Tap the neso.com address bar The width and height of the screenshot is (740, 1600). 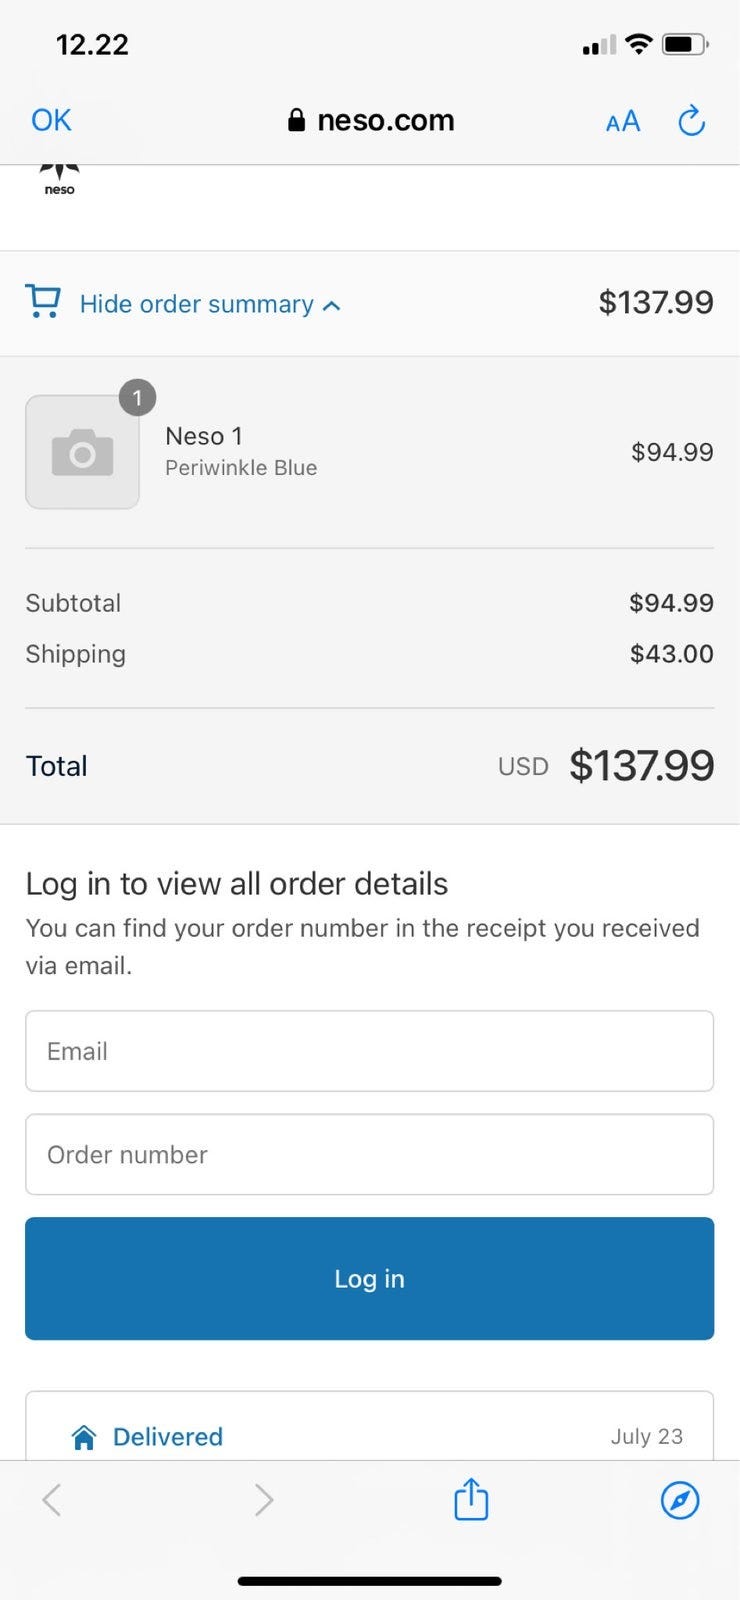tap(385, 121)
